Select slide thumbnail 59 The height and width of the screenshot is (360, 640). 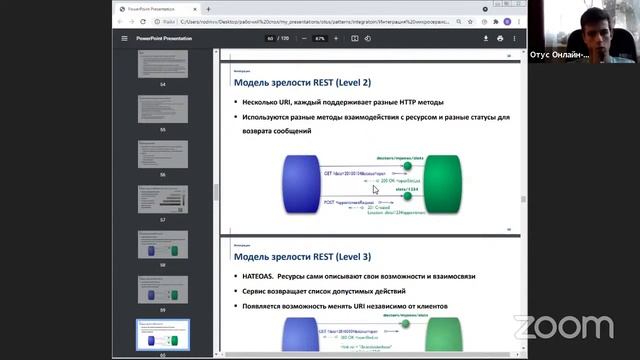click(x=163, y=290)
